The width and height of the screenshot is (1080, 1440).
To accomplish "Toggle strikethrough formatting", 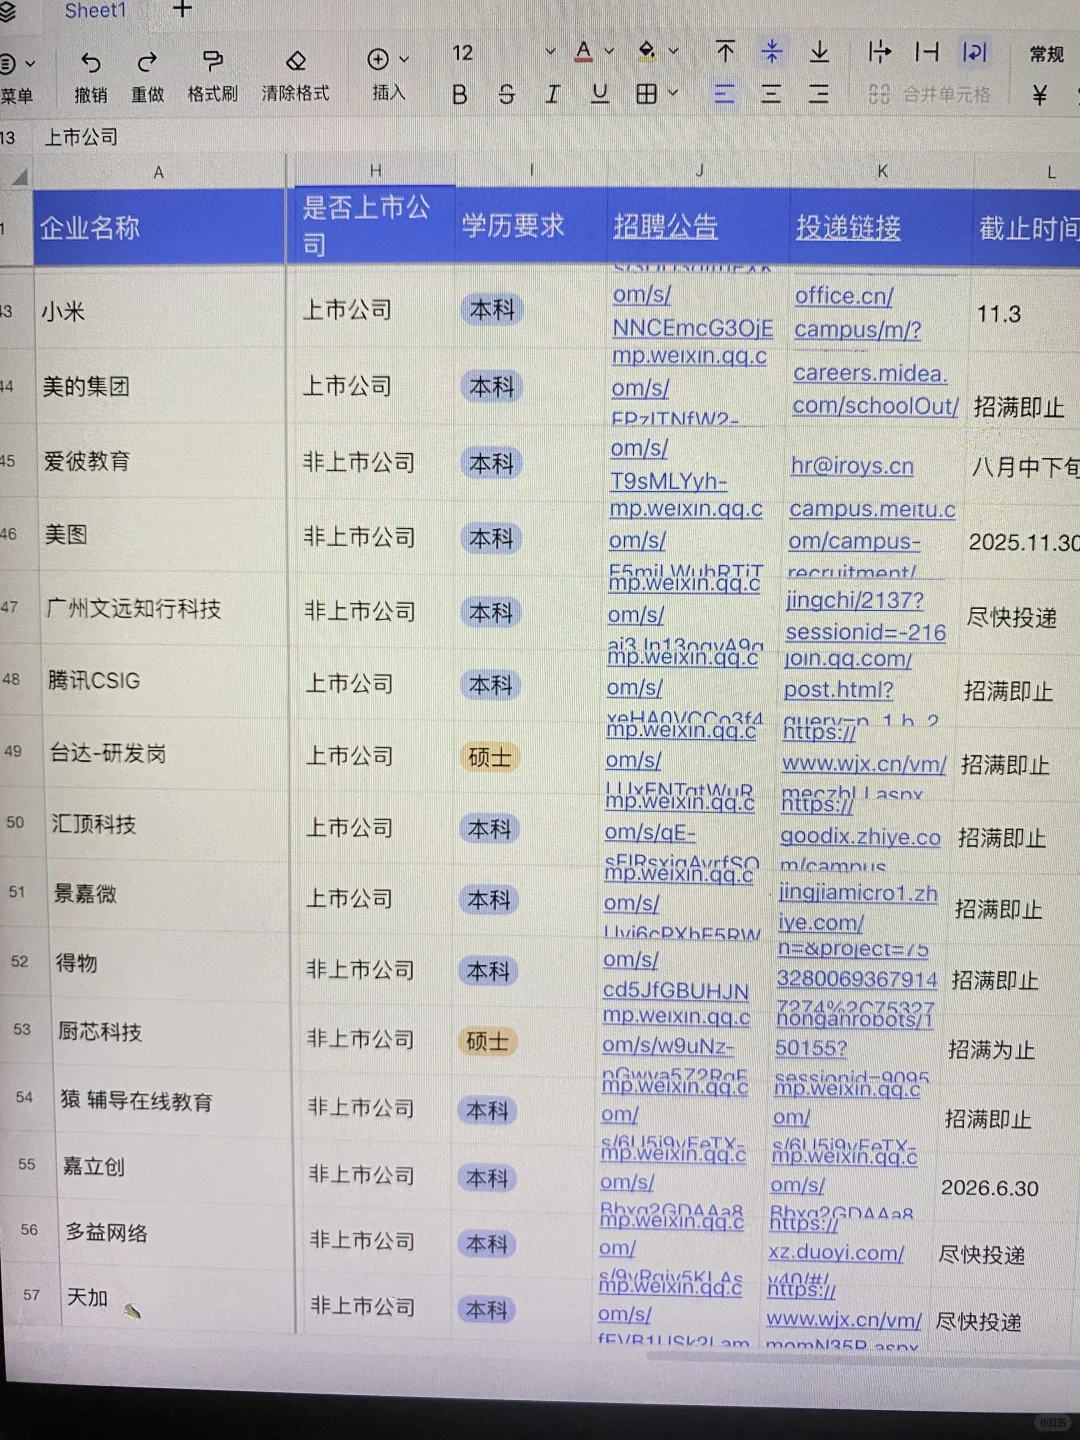I will point(506,95).
